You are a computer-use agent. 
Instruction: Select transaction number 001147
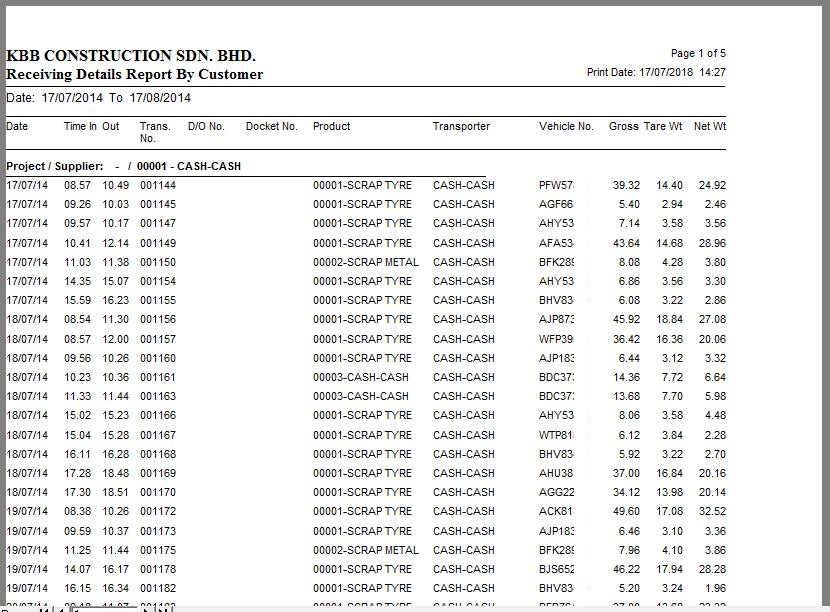pyautogui.click(x=158, y=223)
